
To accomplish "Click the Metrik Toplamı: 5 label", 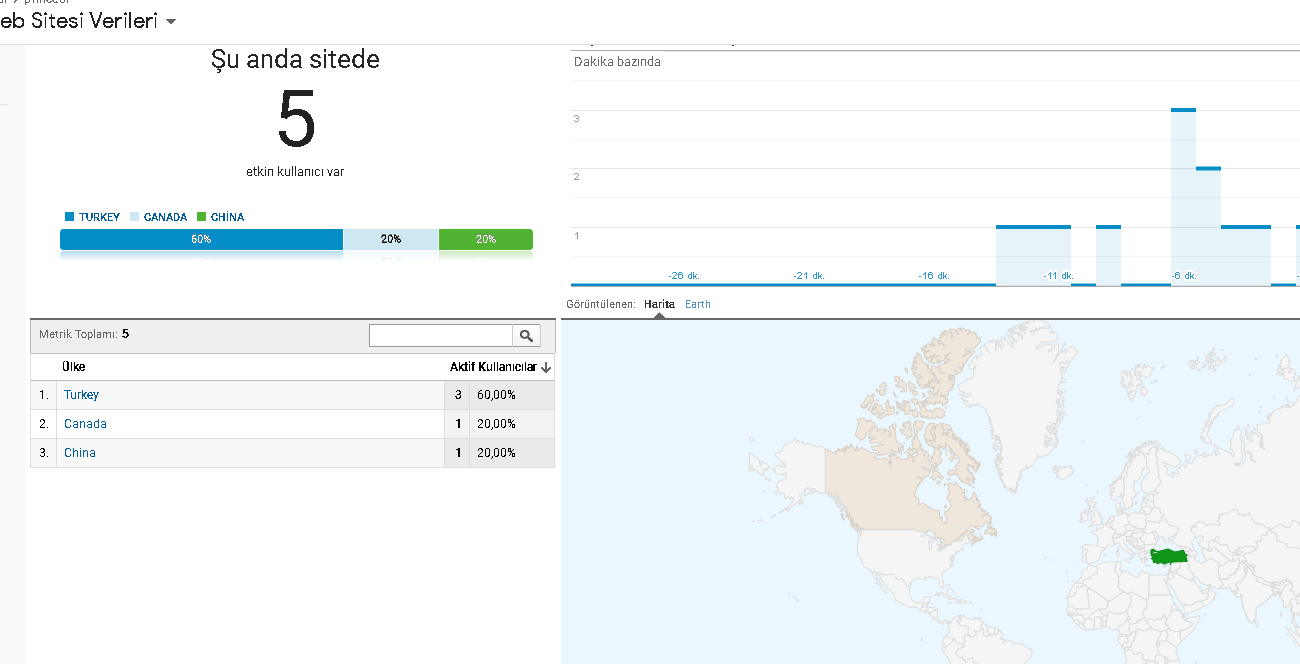I will coord(84,334).
